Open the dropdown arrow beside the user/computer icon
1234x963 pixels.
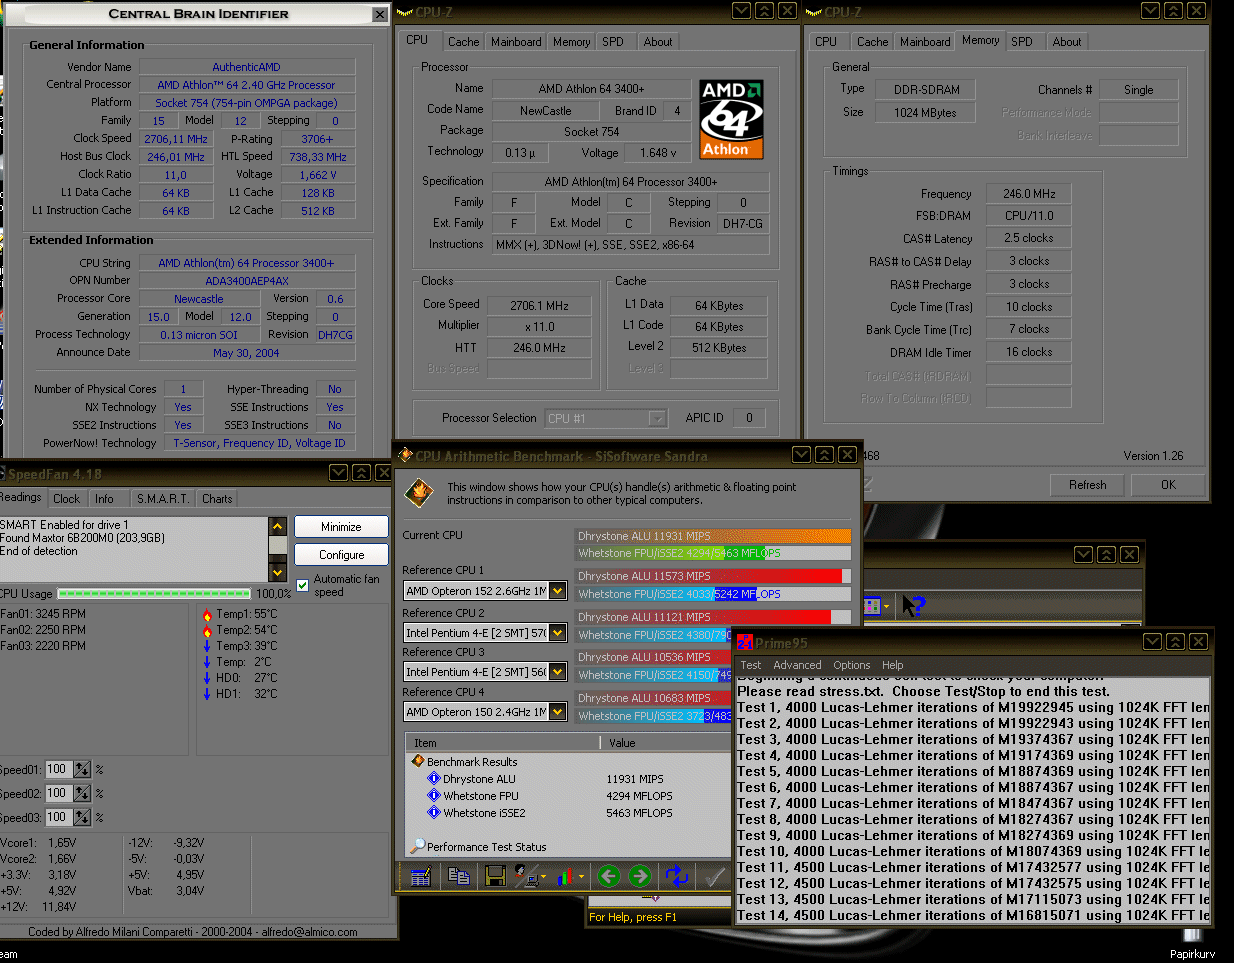543,877
